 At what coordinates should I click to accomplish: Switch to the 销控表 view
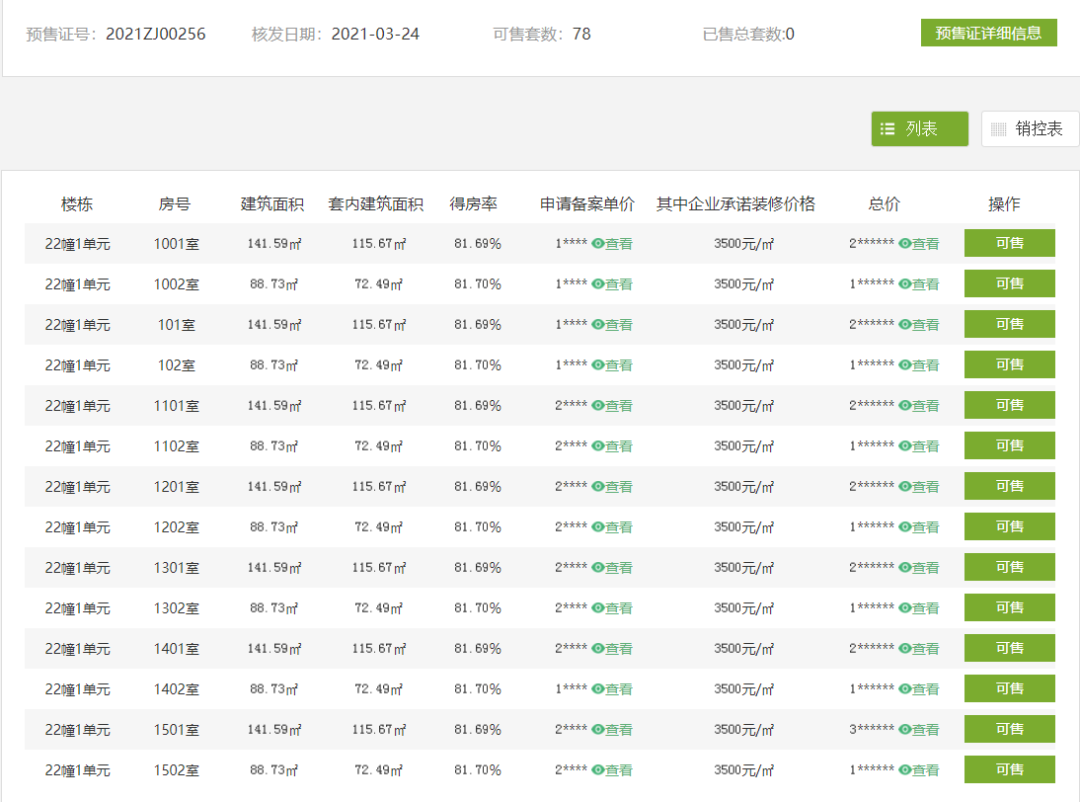pyautogui.click(x=1029, y=129)
